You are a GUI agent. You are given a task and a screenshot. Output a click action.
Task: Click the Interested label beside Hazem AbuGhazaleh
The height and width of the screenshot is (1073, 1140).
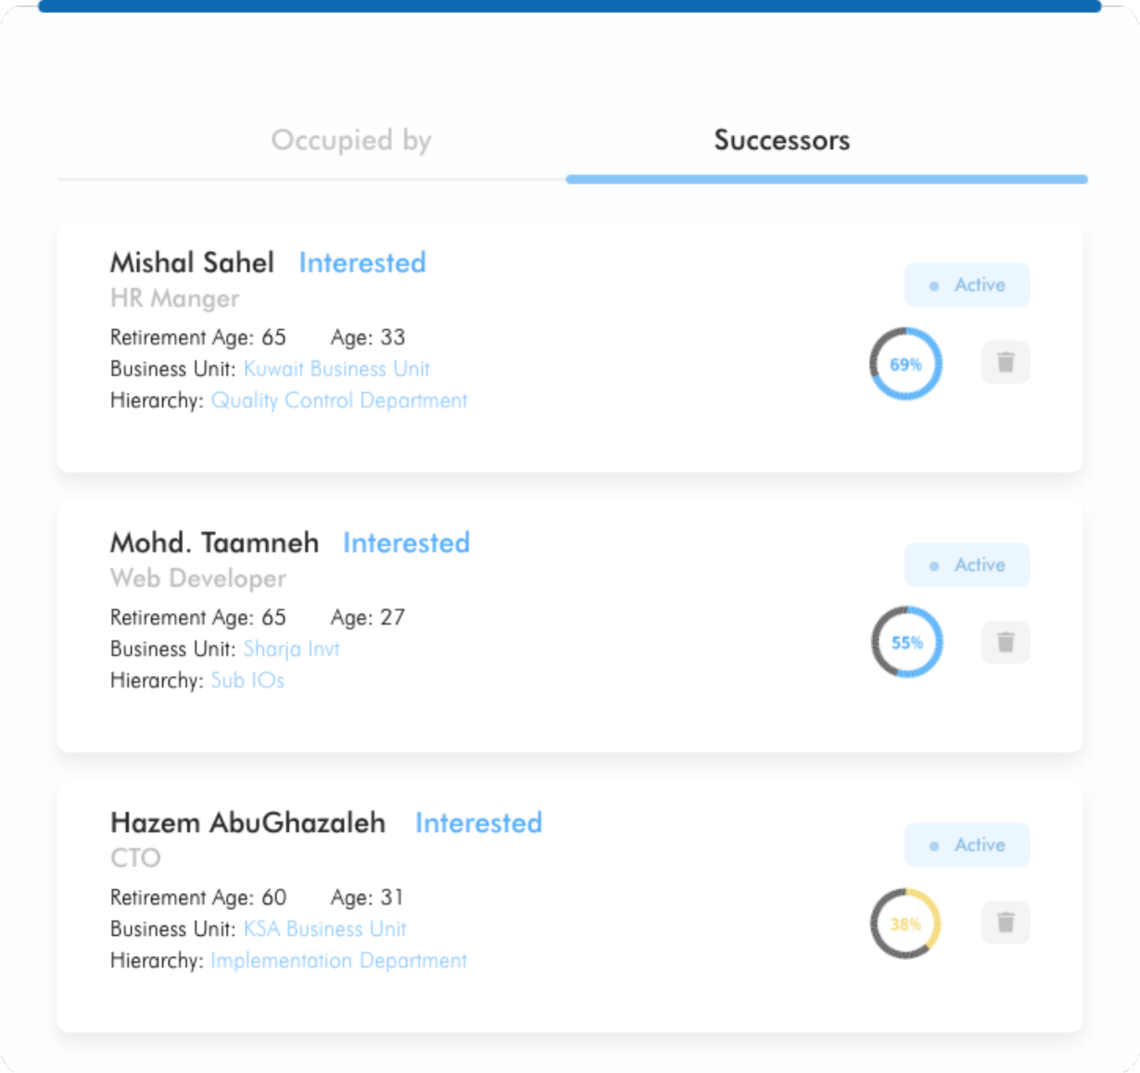point(478,823)
